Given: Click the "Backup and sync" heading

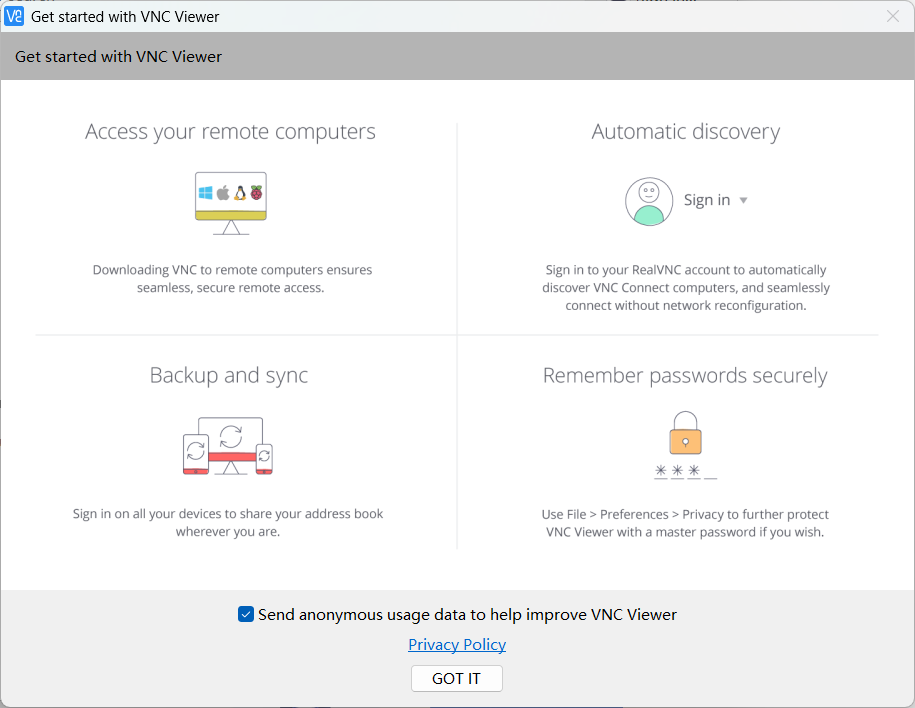Looking at the screenshot, I should coord(229,375).
